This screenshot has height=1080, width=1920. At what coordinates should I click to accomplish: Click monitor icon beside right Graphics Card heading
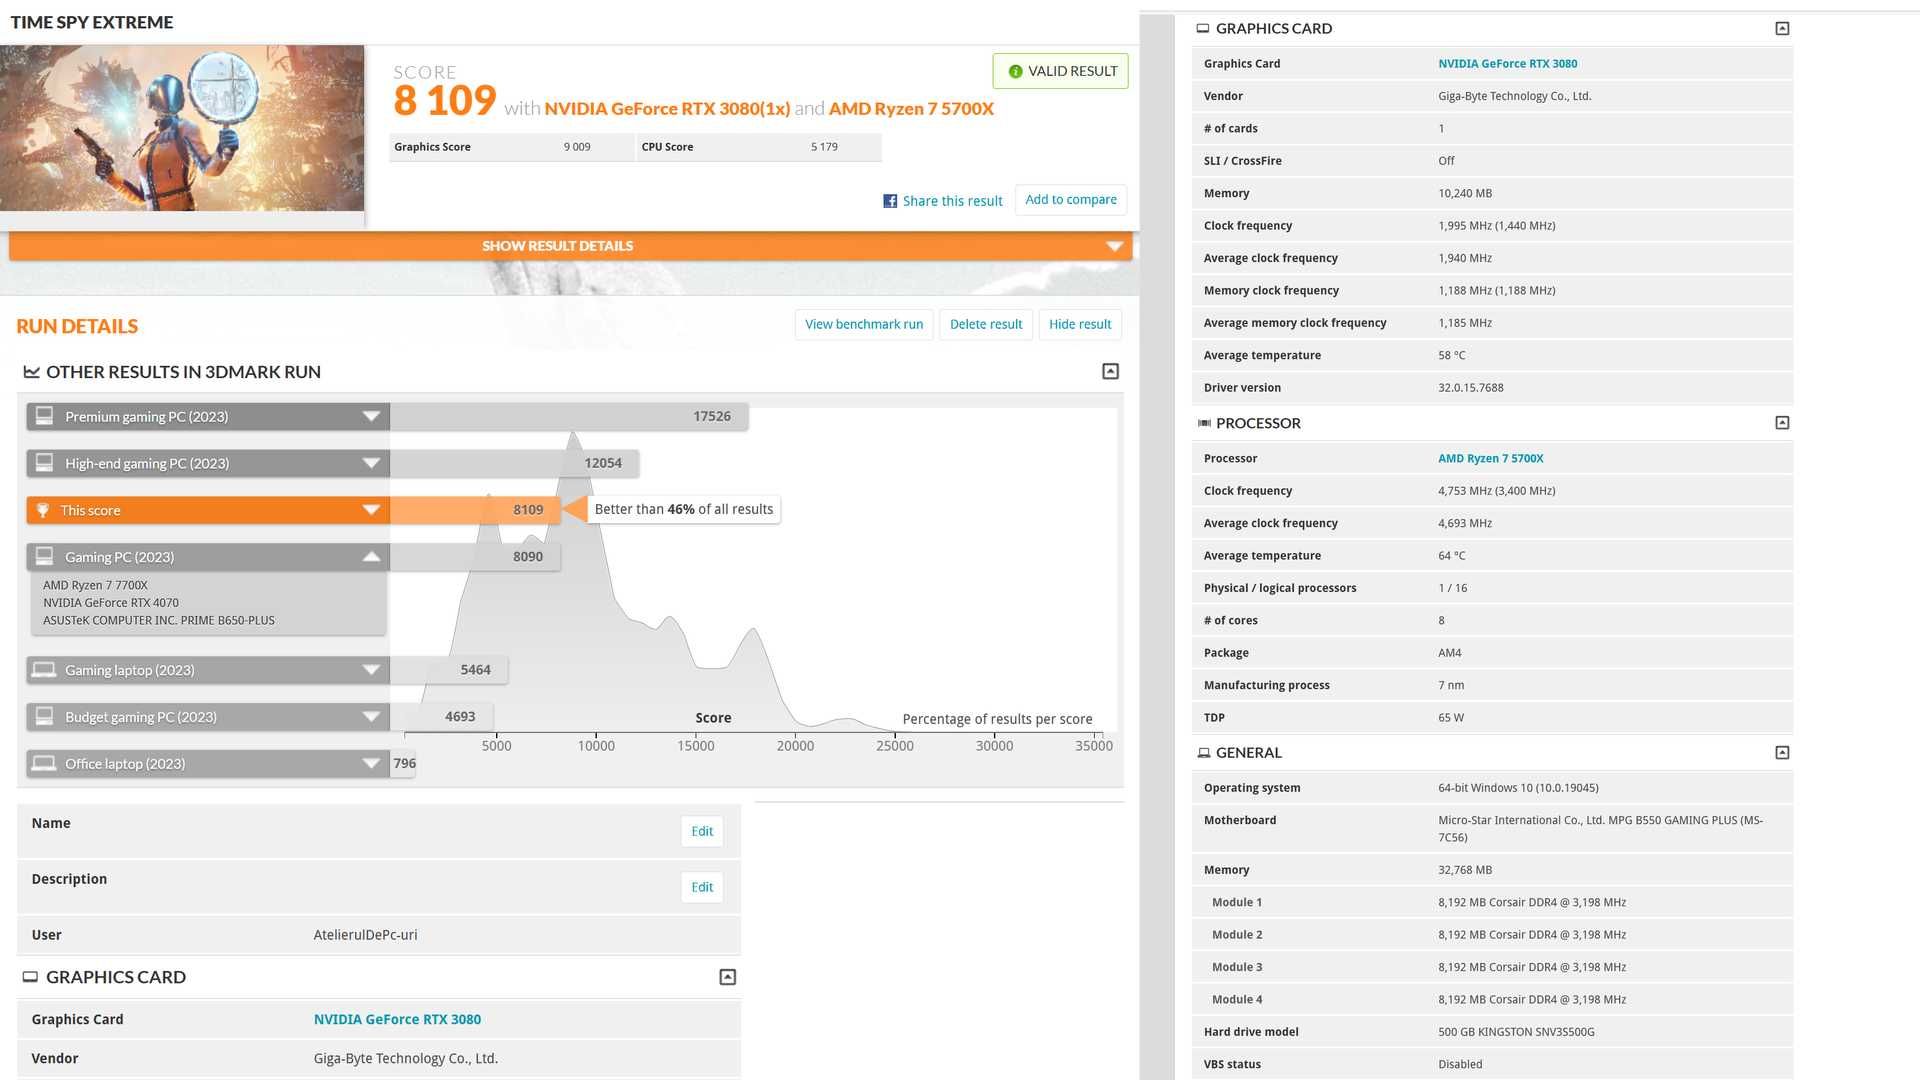click(1203, 28)
